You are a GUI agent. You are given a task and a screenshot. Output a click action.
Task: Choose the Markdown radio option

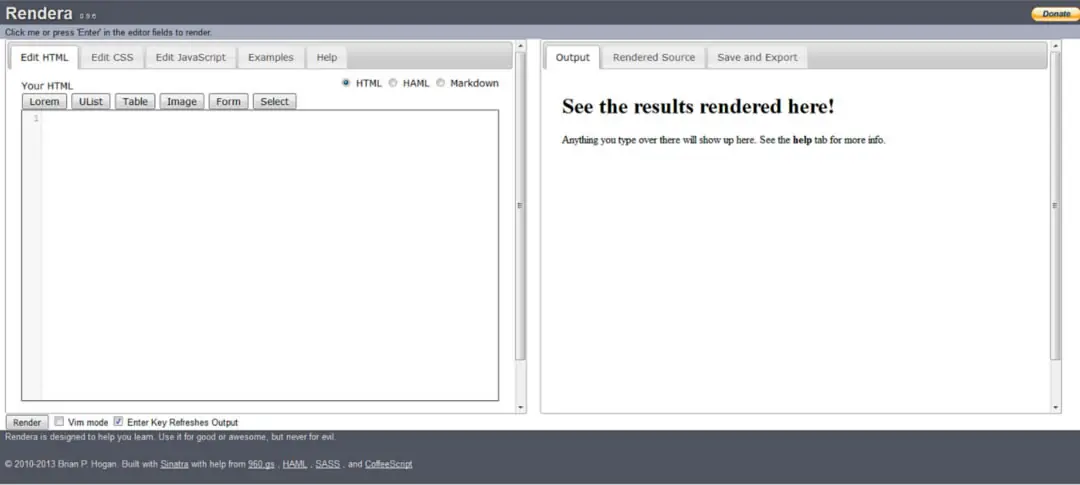pyautogui.click(x=441, y=83)
